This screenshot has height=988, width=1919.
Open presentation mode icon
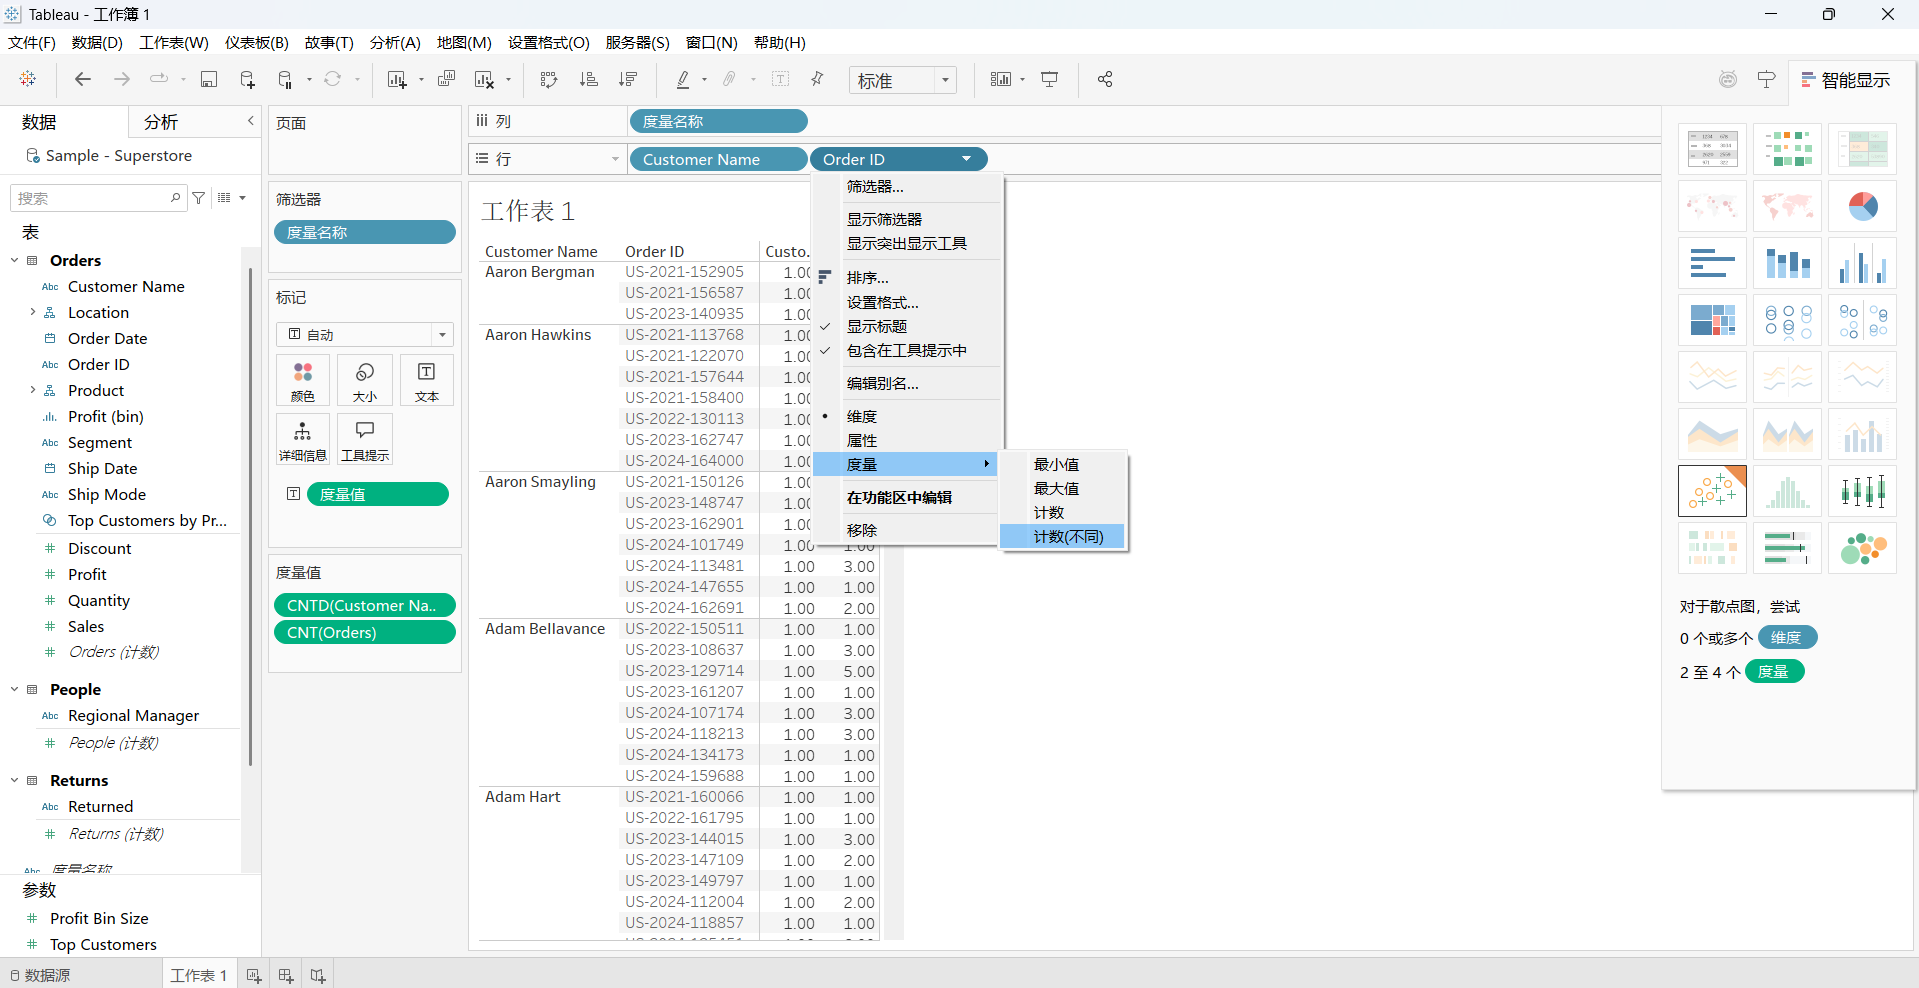[1050, 79]
